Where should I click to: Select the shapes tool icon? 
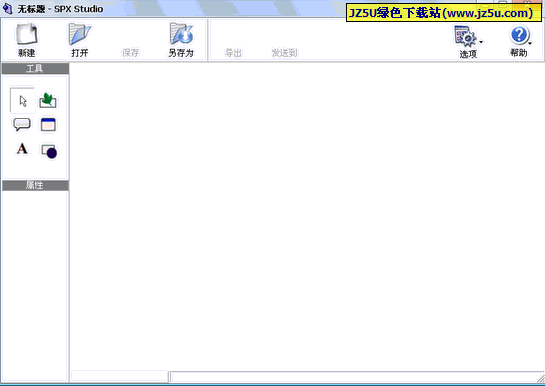49,151
